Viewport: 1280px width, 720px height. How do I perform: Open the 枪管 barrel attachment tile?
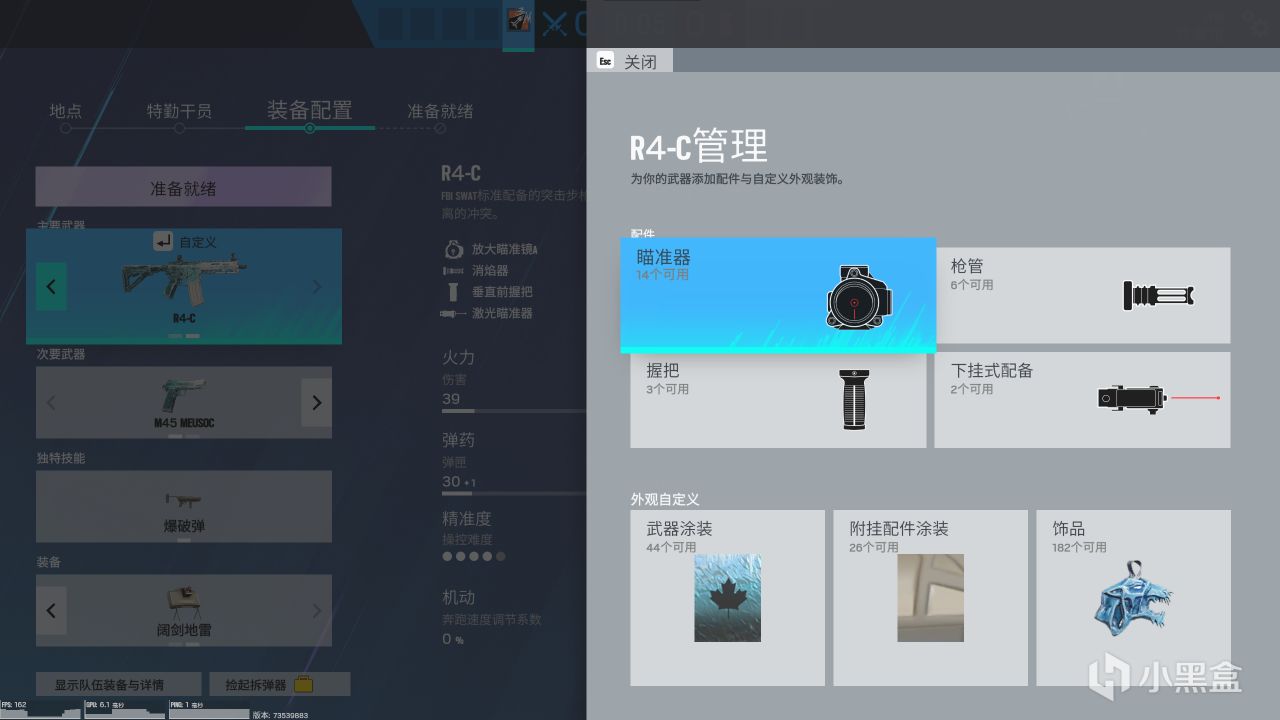[x=1082, y=295]
